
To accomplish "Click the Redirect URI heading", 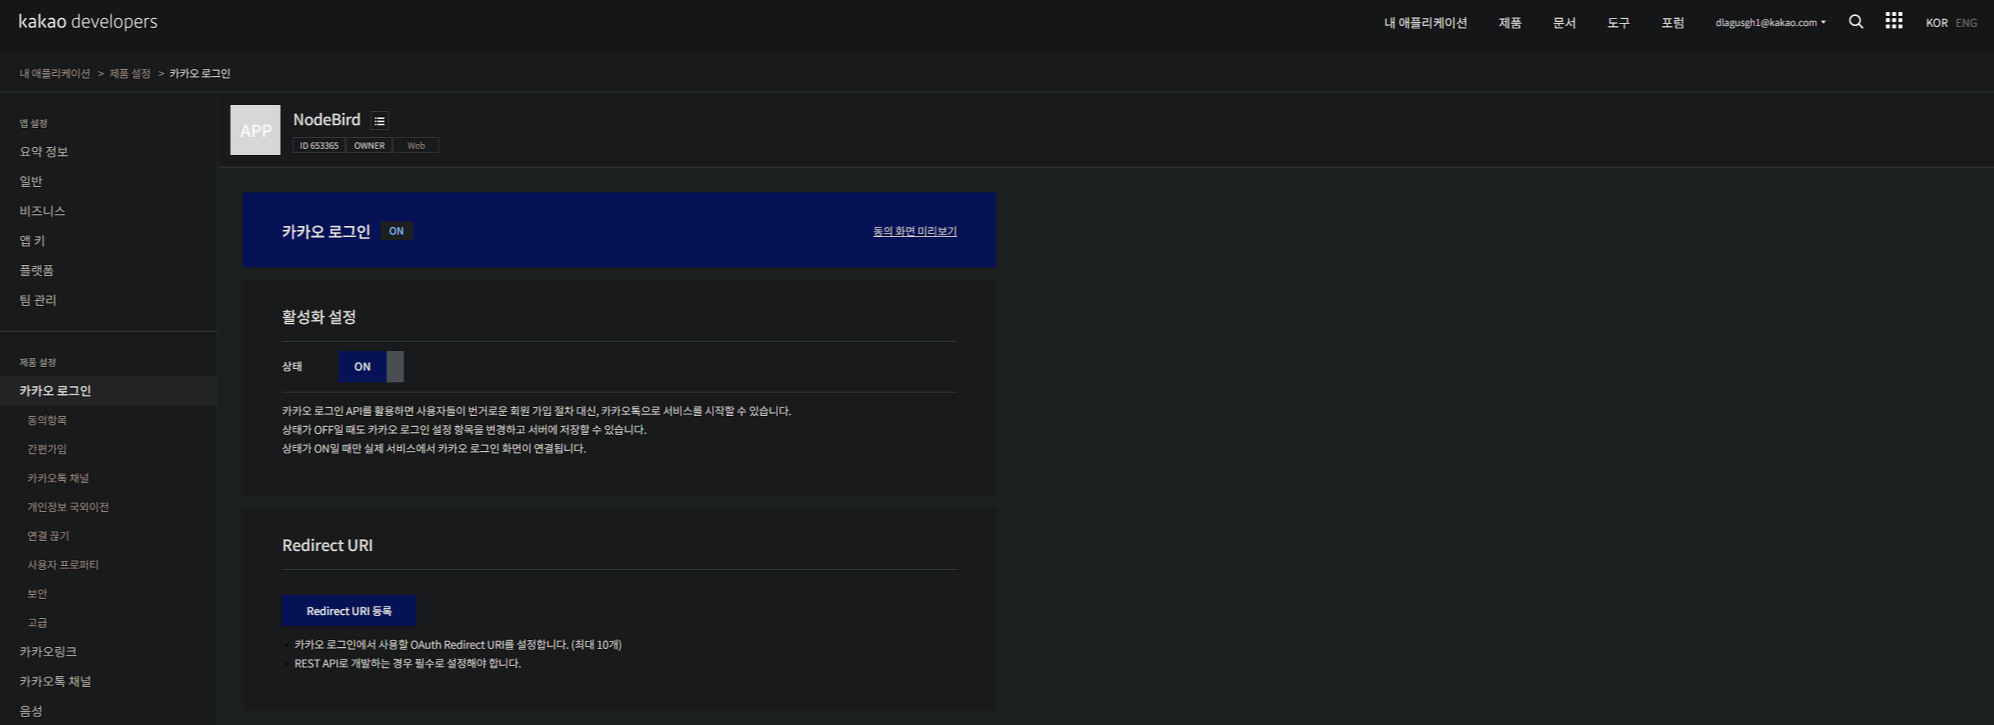I will 327,546.
